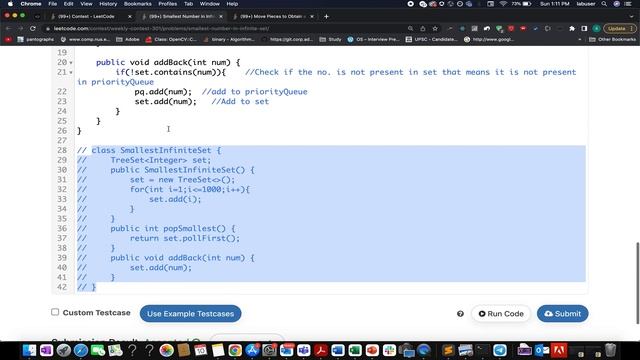The width and height of the screenshot is (640, 360).
Task: Open the Trash in the dock
Action: [x=610, y=350]
